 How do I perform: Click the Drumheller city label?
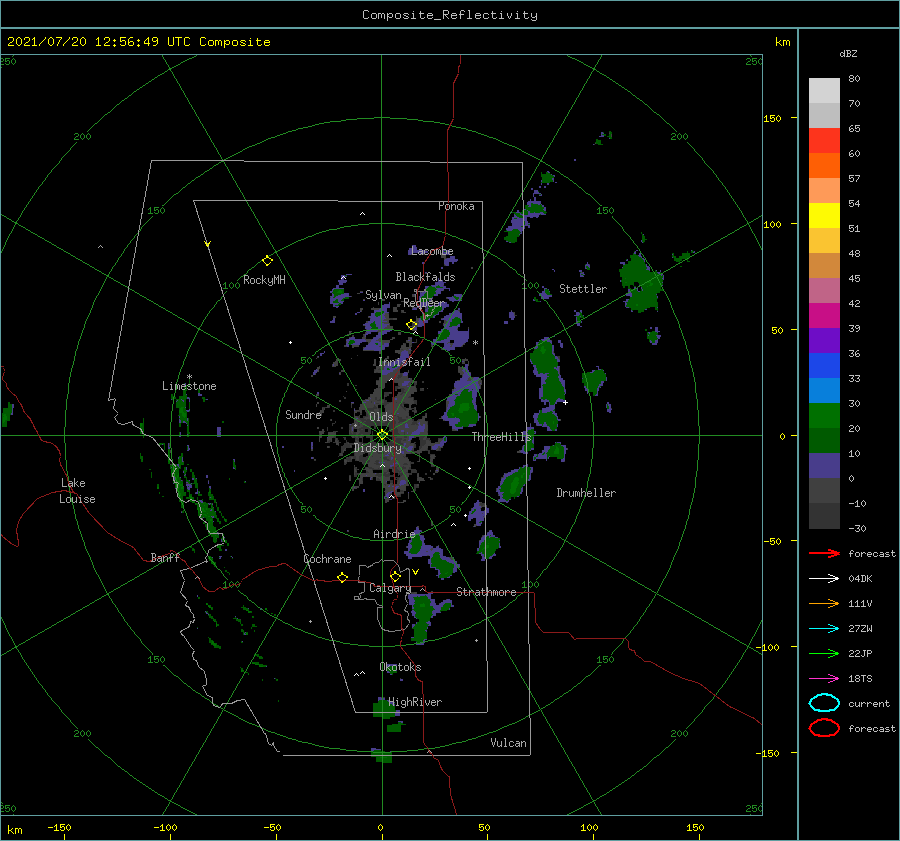[x=586, y=493]
